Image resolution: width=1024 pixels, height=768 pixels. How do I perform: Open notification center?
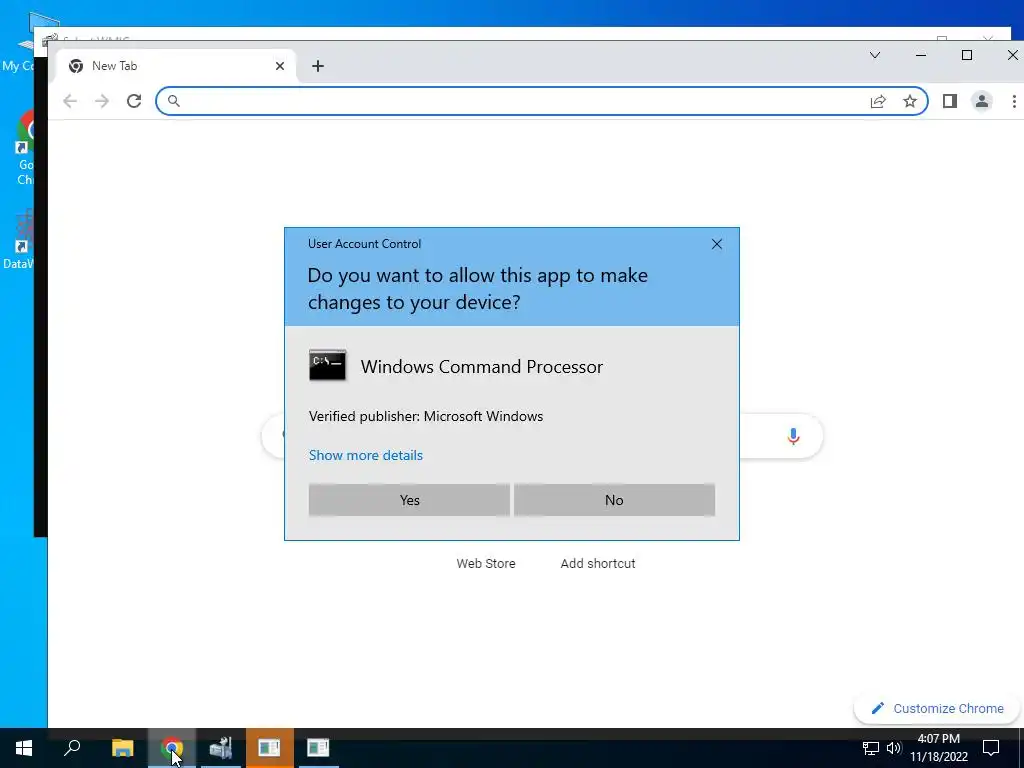(991, 748)
